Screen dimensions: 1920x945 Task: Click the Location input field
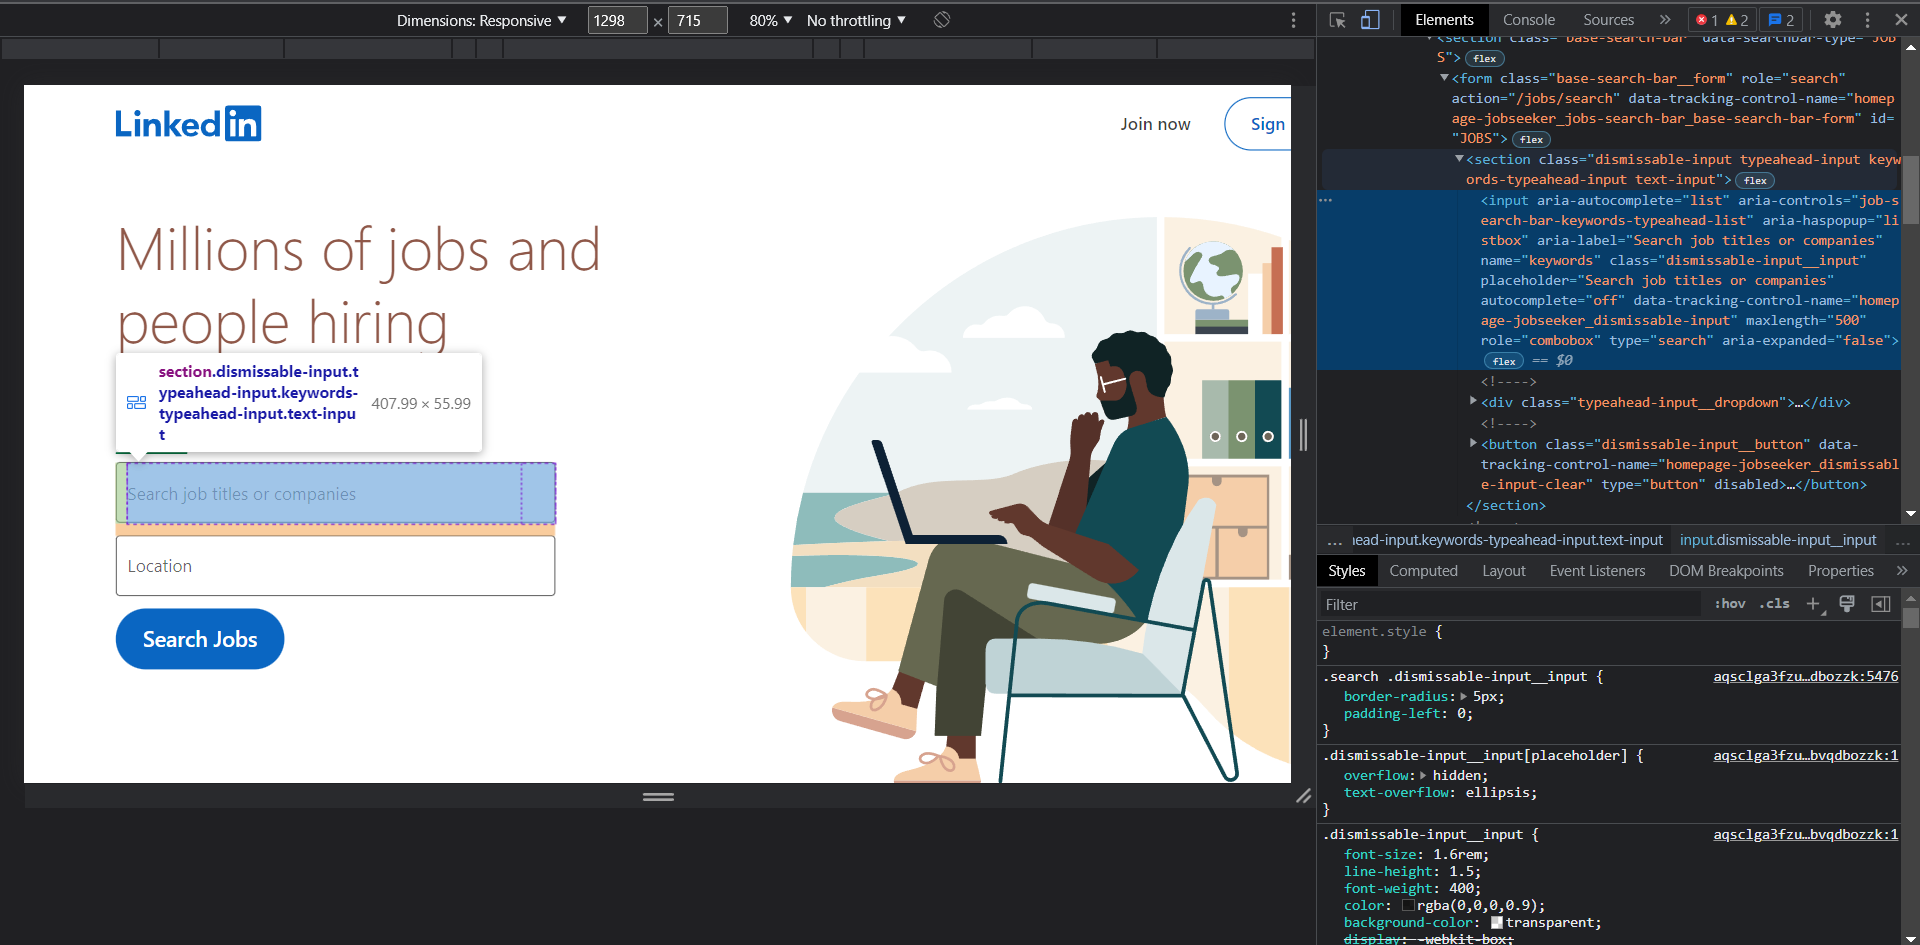(x=335, y=565)
